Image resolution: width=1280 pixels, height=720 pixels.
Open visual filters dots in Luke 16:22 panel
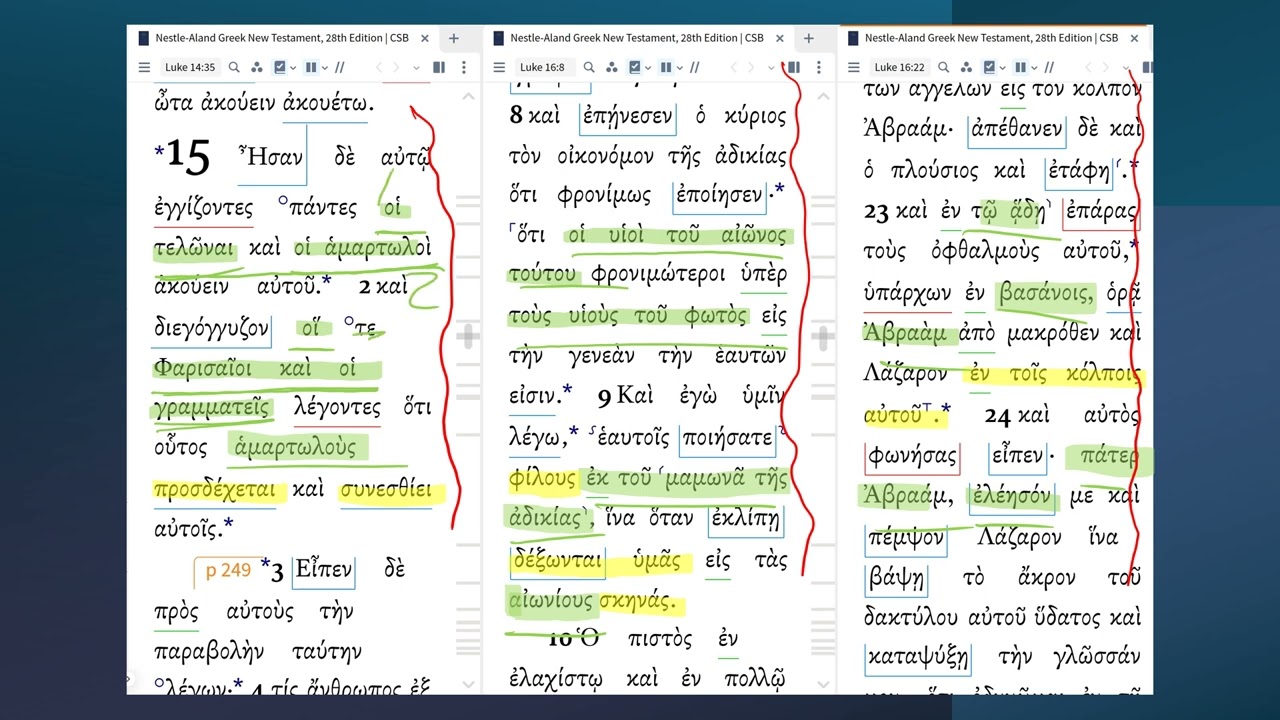coord(966,67)
